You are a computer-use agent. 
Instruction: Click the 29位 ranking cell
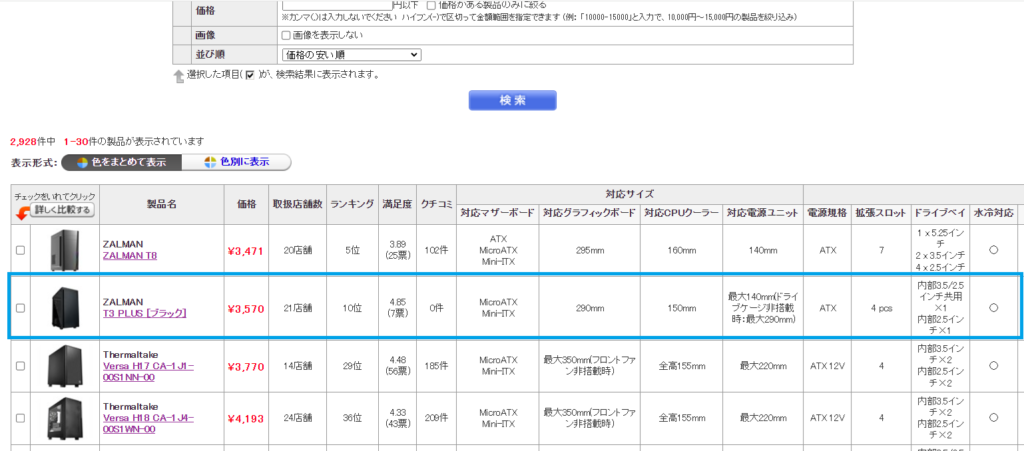[x=353, y=366]
